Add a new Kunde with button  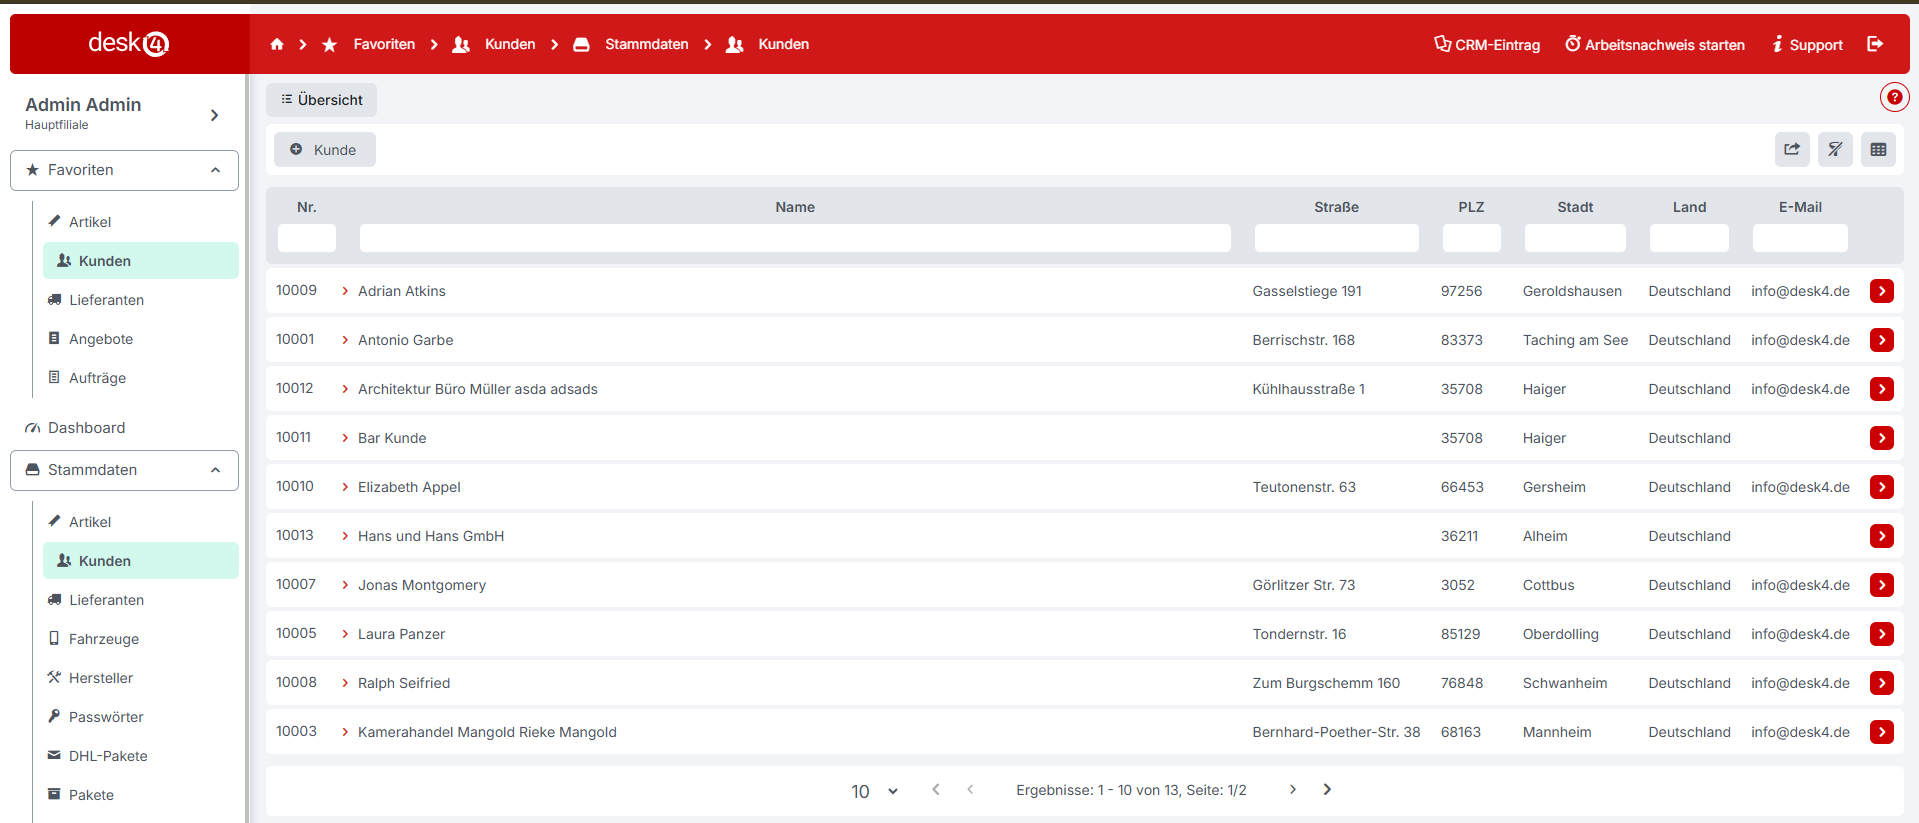click(x=324, y=150)
